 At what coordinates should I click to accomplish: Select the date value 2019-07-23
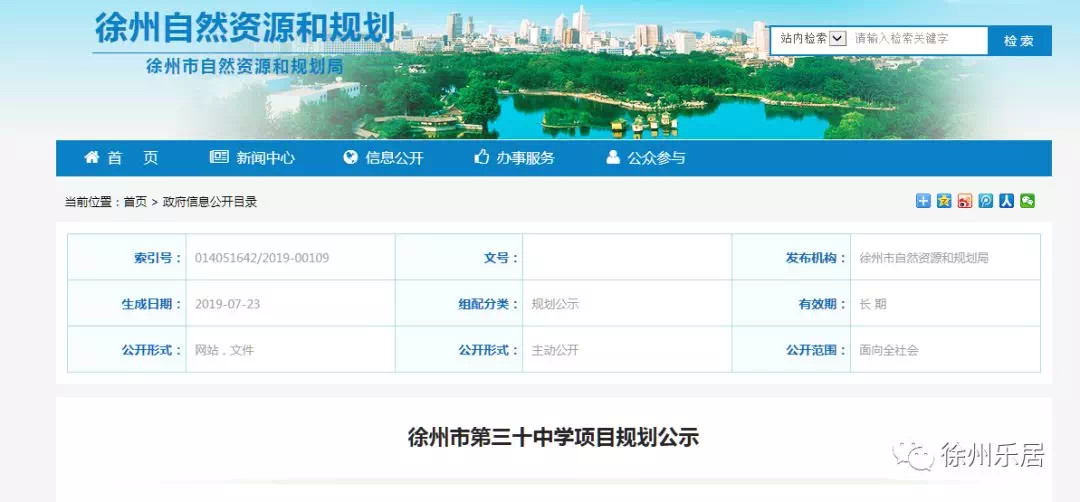click(227, 304)
